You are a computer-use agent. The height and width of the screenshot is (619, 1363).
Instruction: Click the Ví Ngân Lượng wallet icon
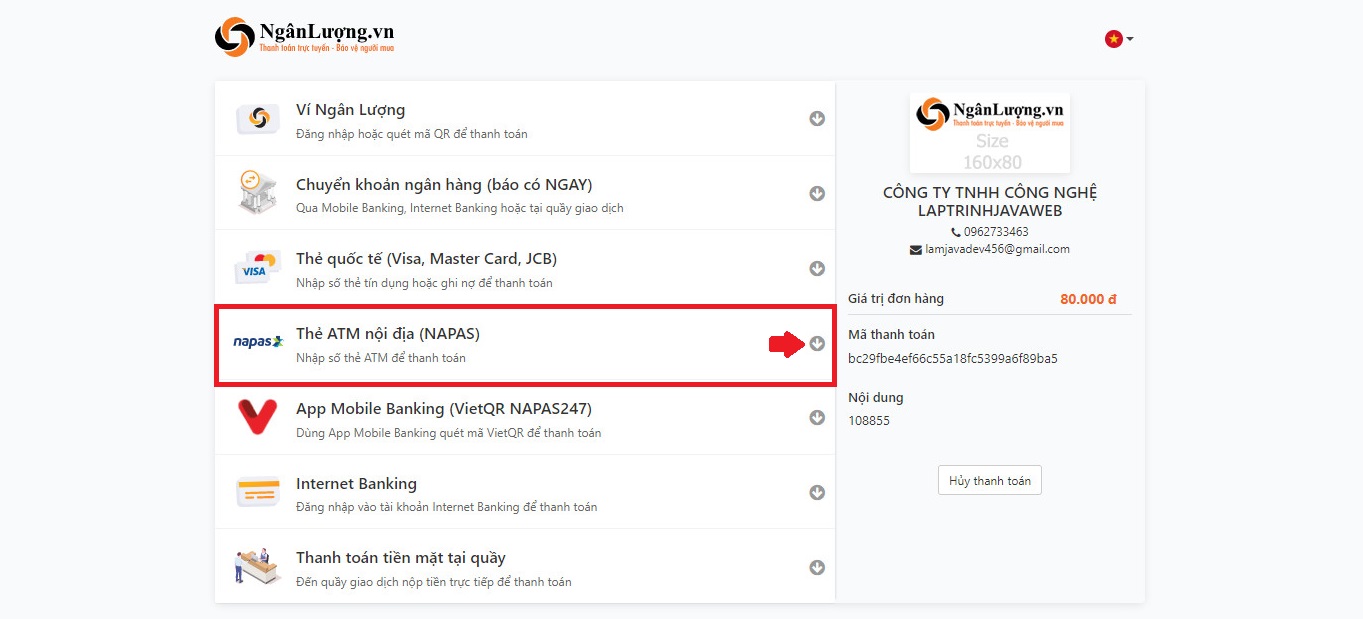coord(258,119)
